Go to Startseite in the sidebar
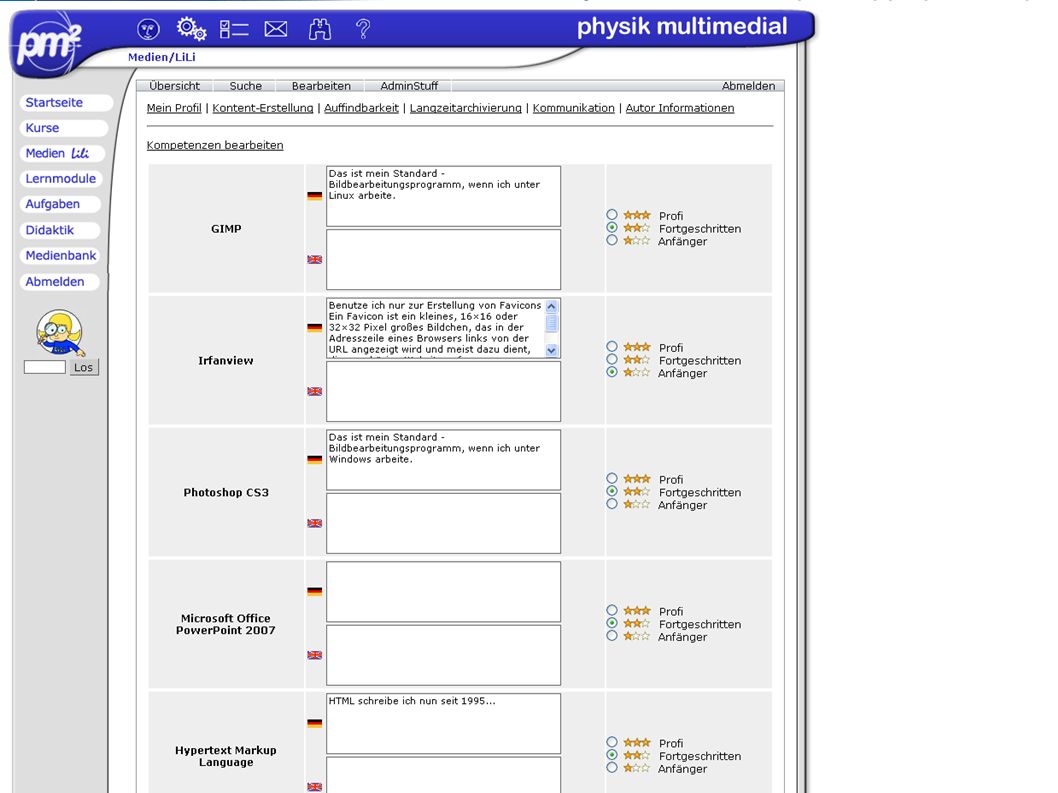This screenshot has height=793, width=1058. click(65, 103)
